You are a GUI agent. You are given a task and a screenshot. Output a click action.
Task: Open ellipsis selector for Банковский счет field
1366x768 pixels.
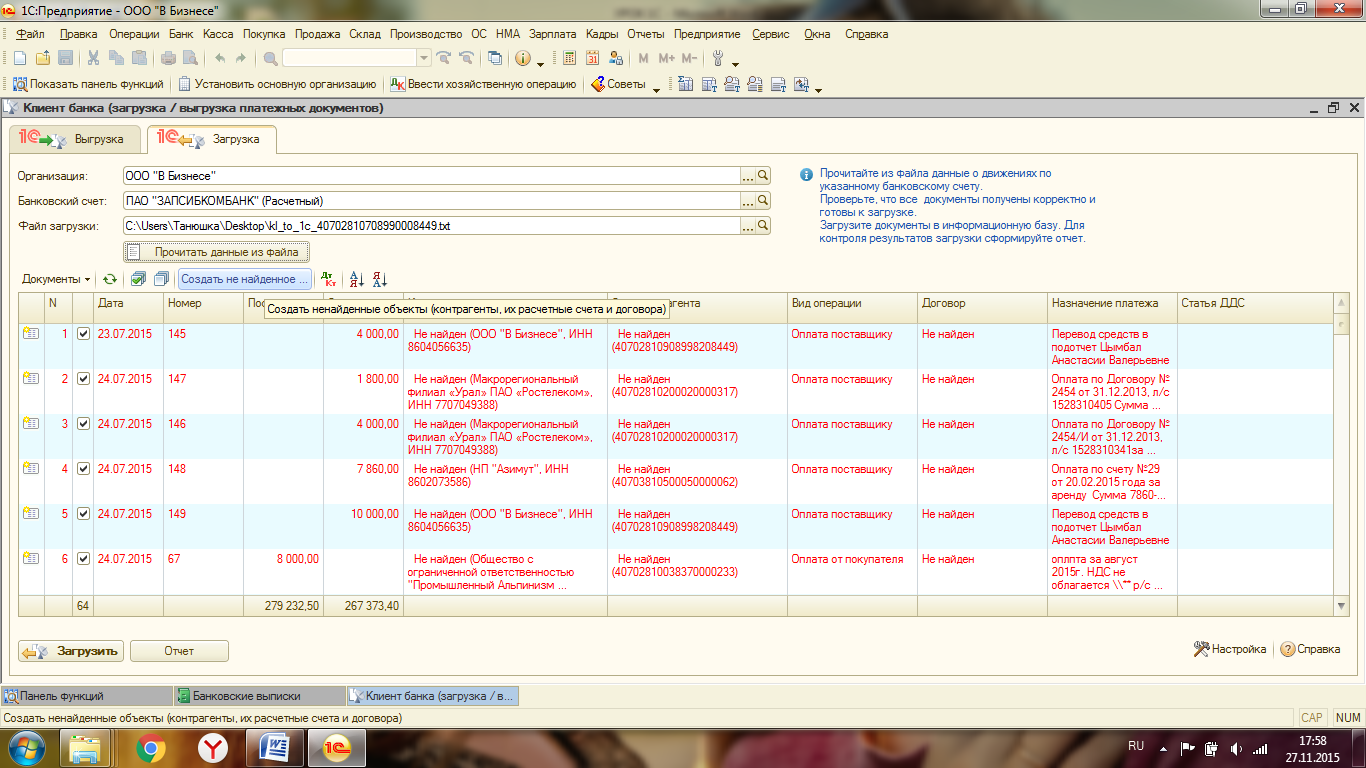pos(747,200)
